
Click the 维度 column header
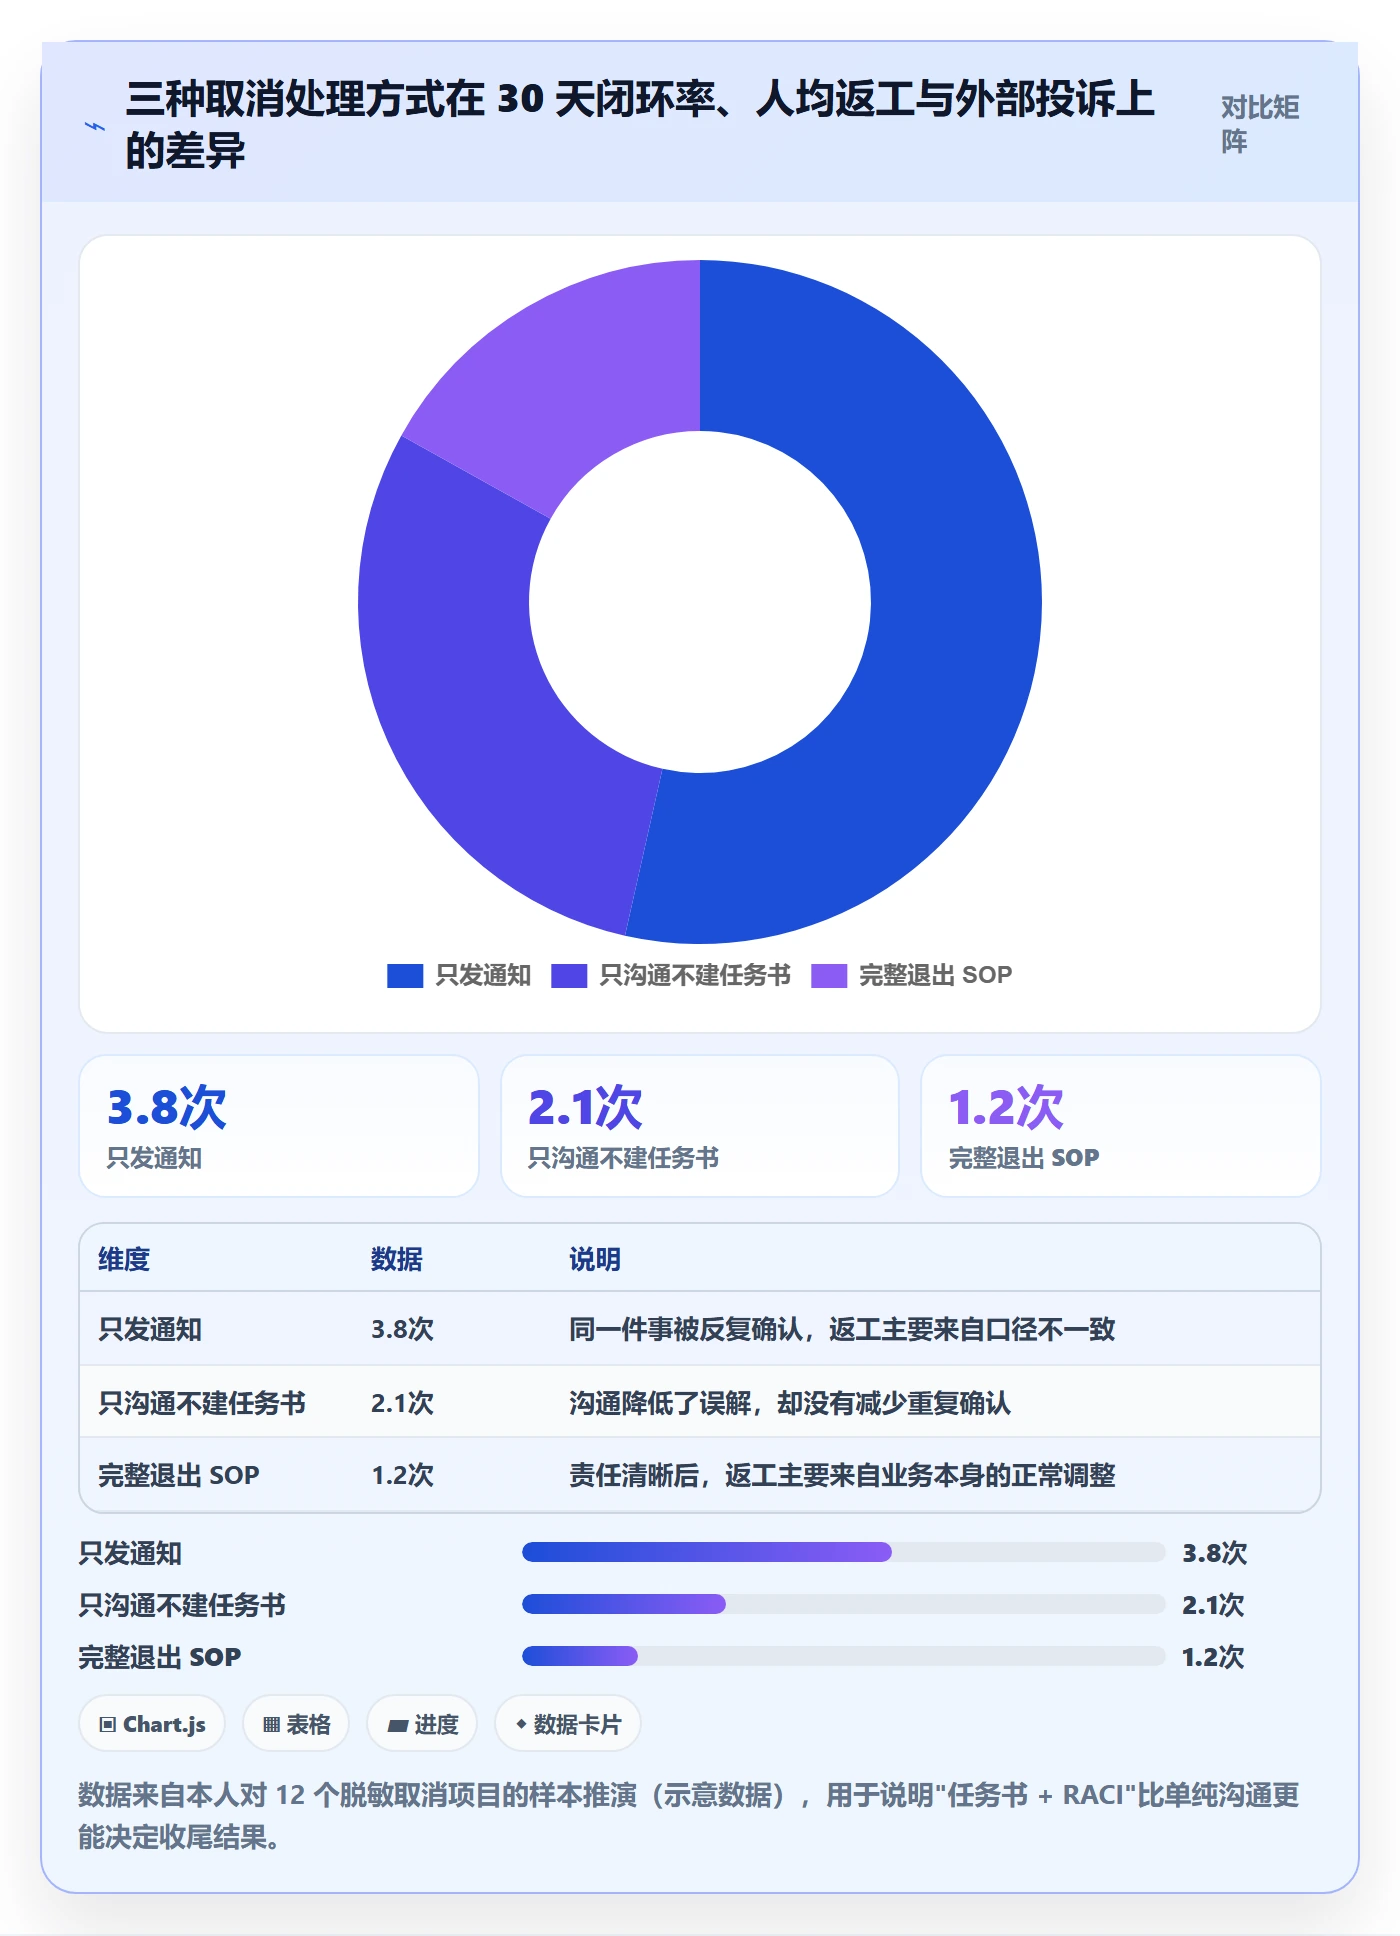(124, 1259)
